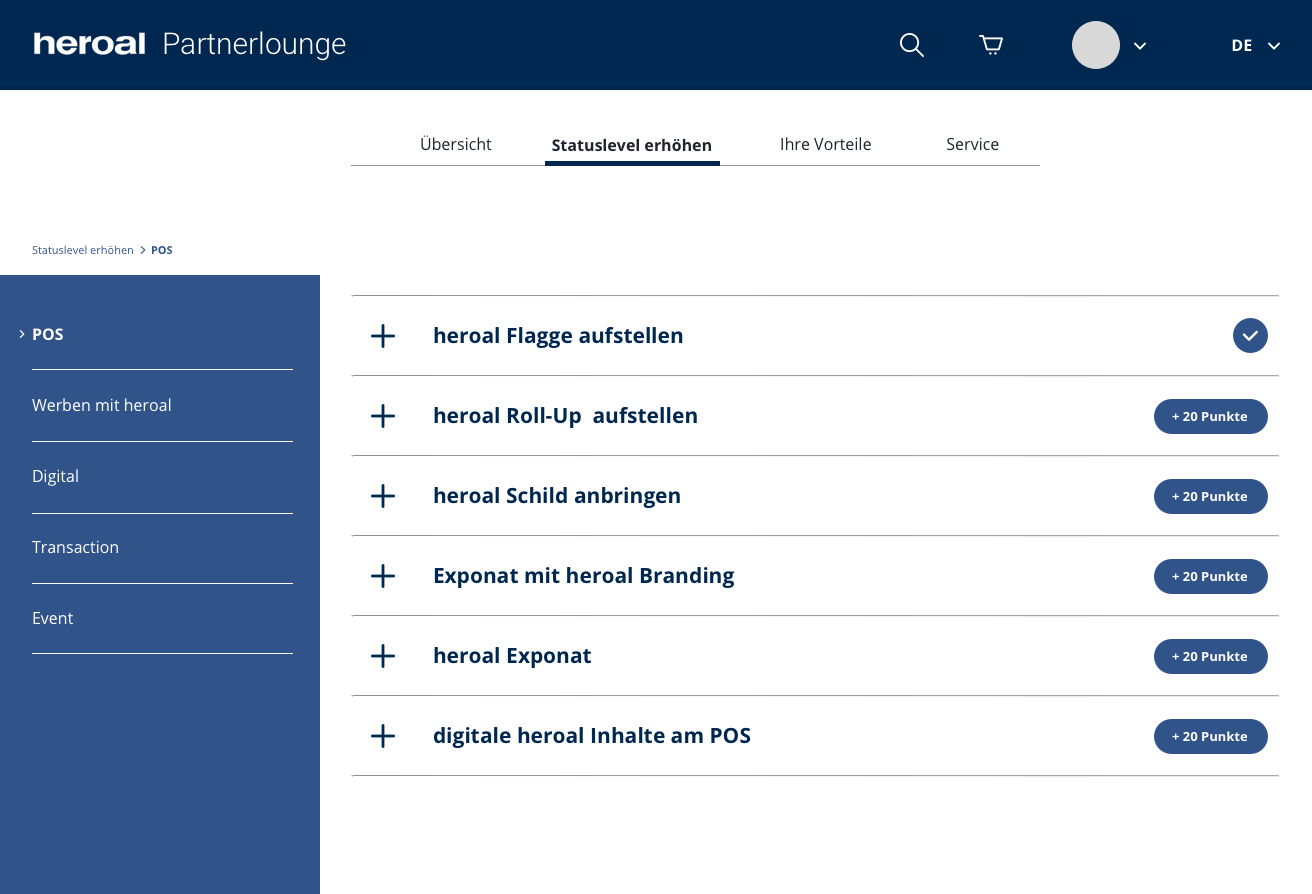Expand heroal Schild anbringen plus icon

tap(383, 496)
